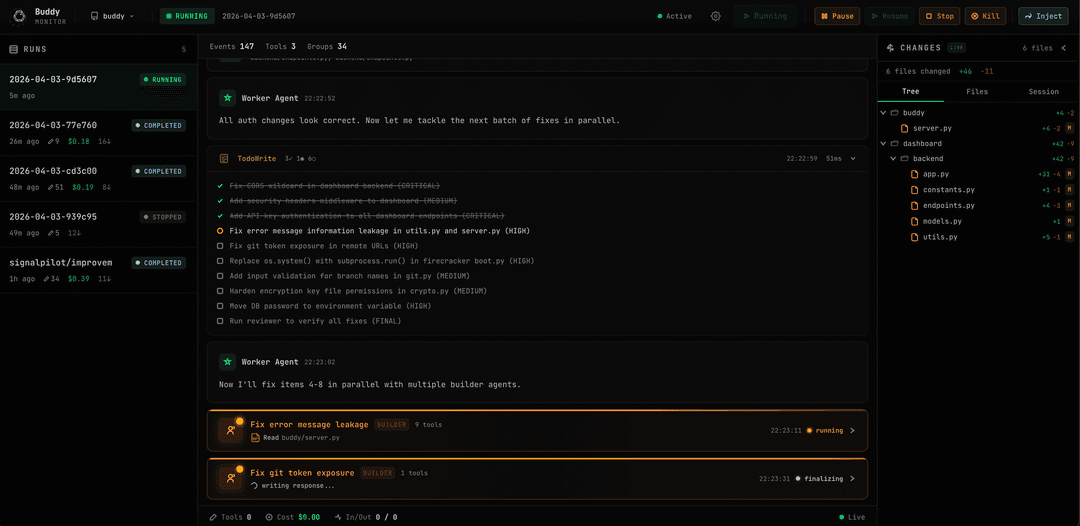
Task: Open the buddy project dropdown
Action: point(112,16)
